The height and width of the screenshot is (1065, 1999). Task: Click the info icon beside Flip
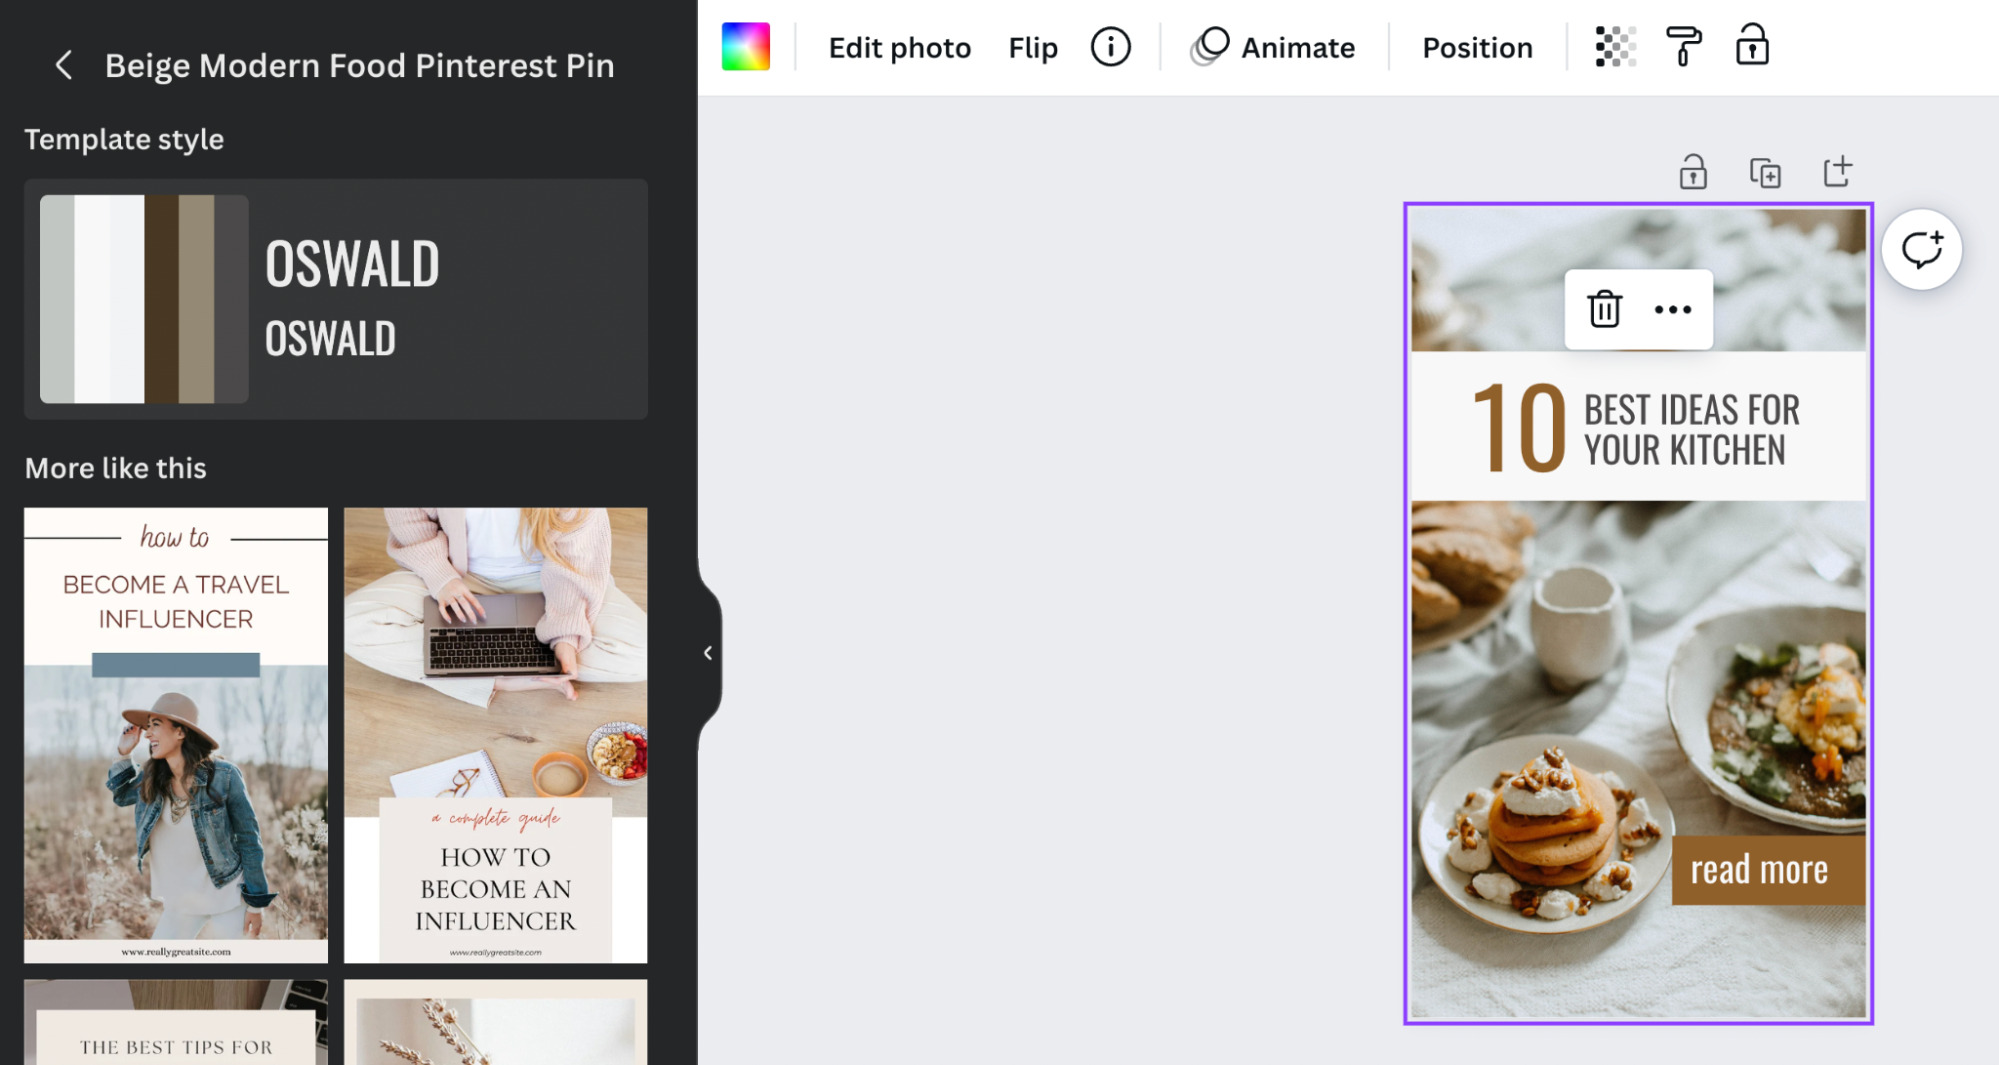(x=1110, y=46)
